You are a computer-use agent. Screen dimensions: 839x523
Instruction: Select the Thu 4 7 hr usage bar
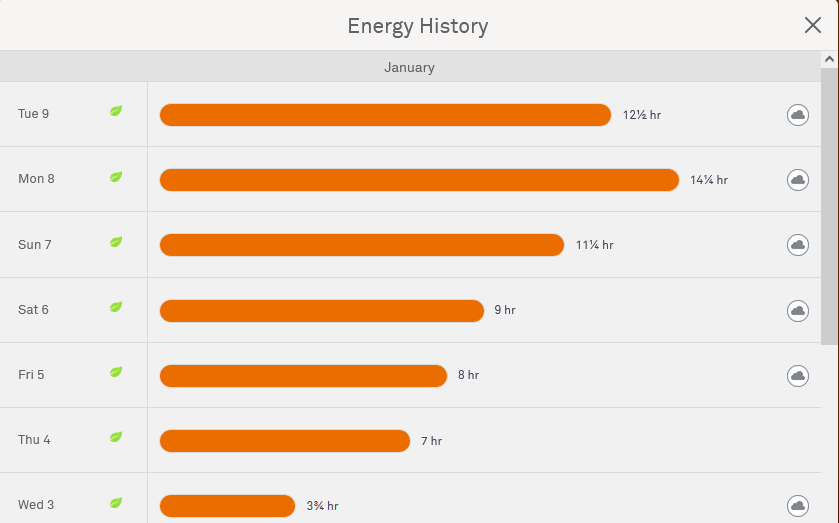click(285, 440)
